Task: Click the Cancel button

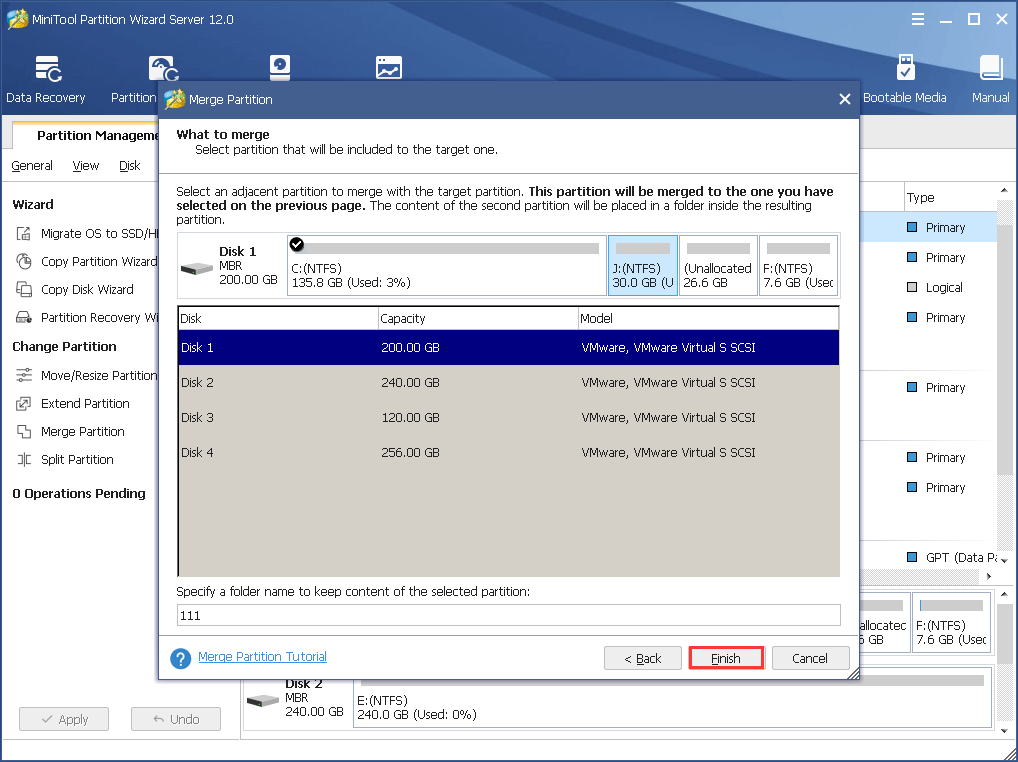Action: (810, 658)
